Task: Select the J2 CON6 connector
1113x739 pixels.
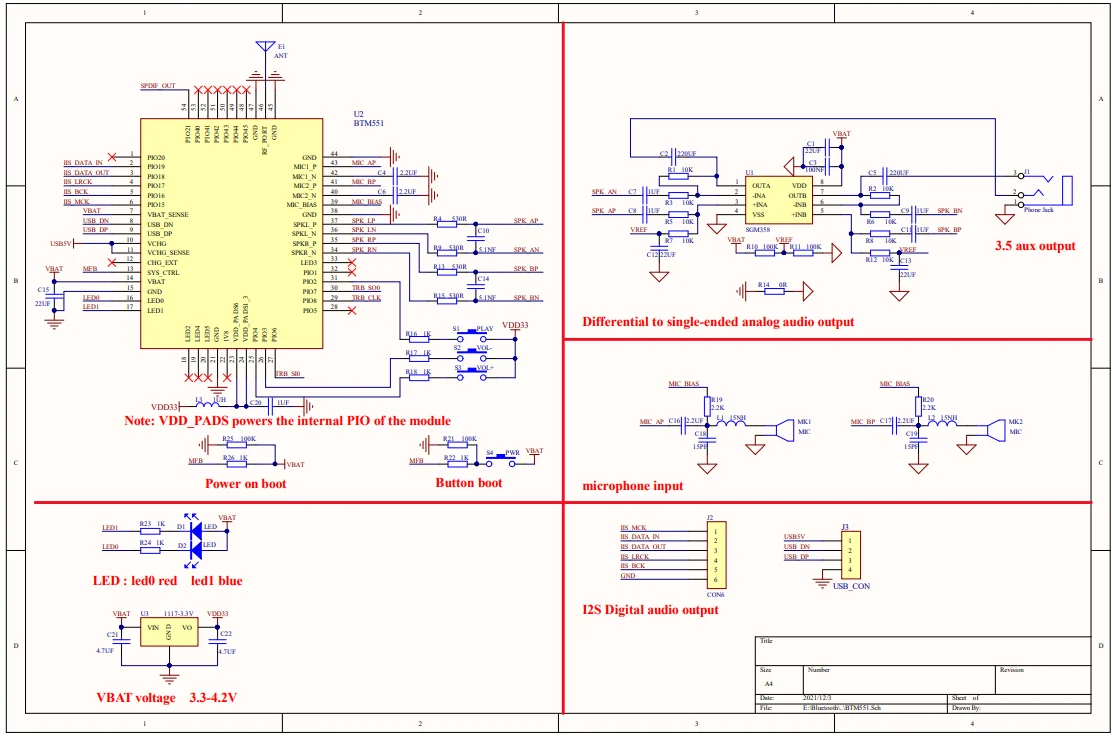Action: click(716, 555)
